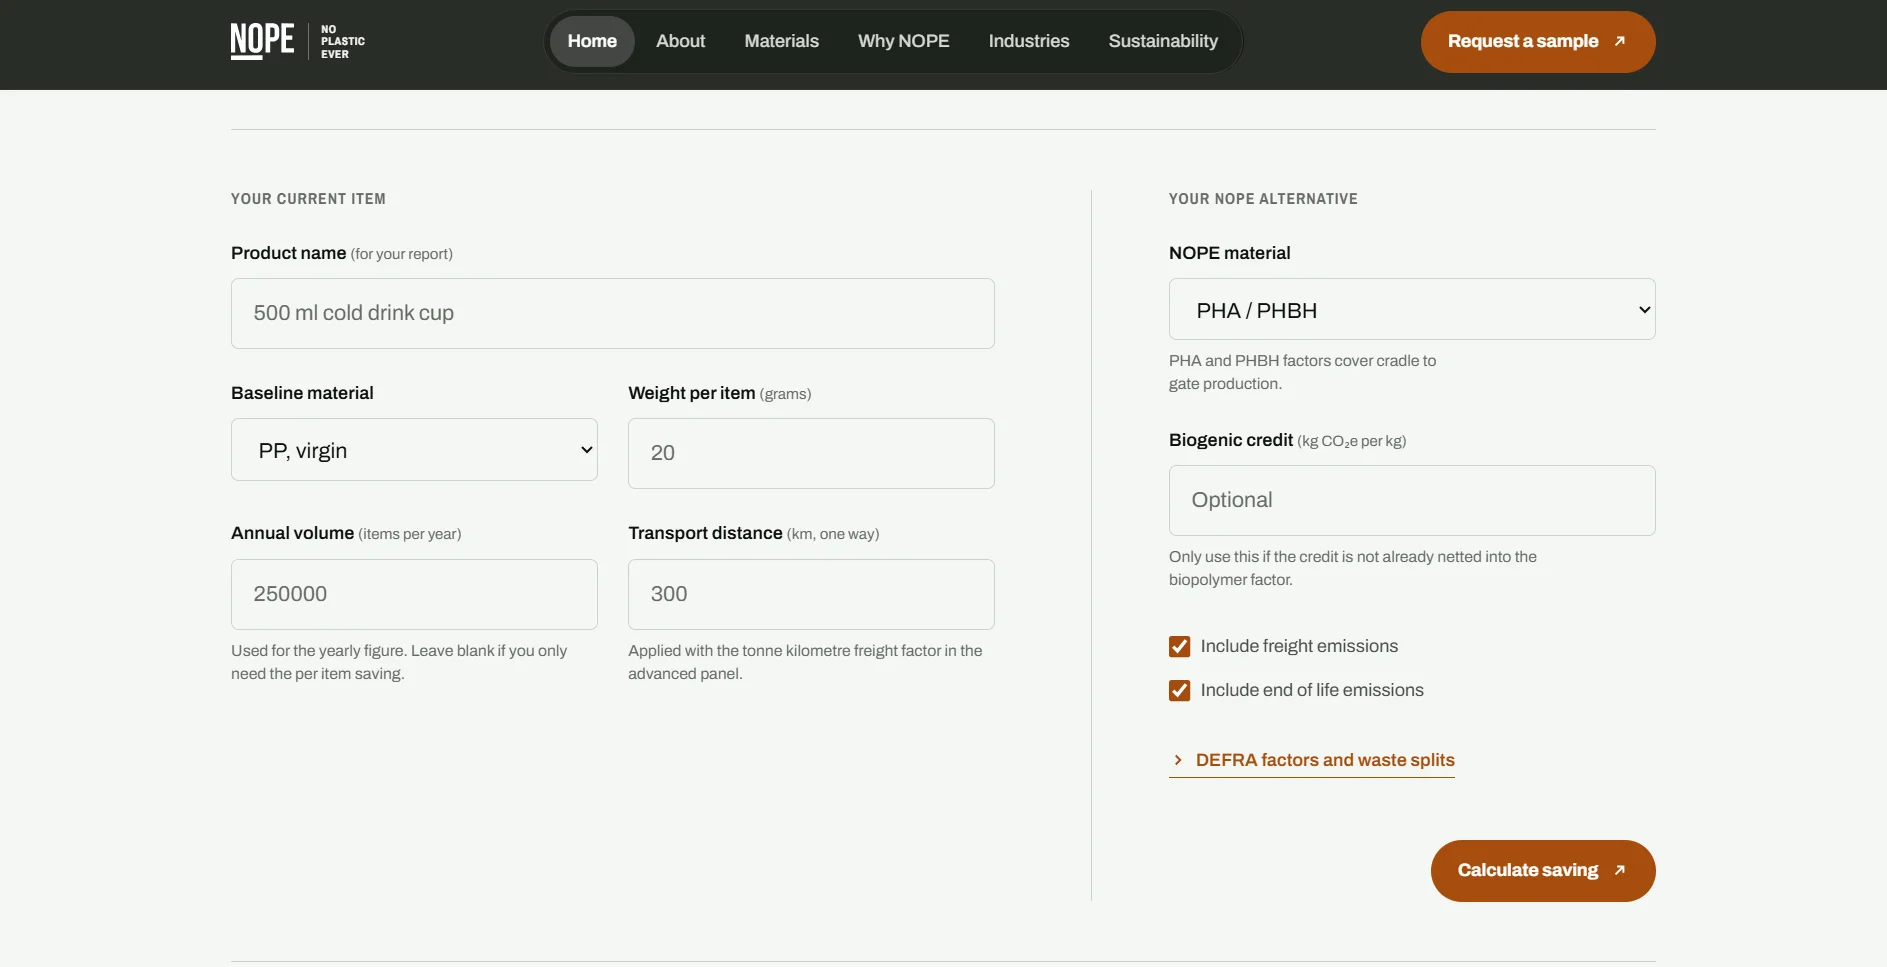Click the Request a sample button
1887x967 pixels.
pos(1538,42)
